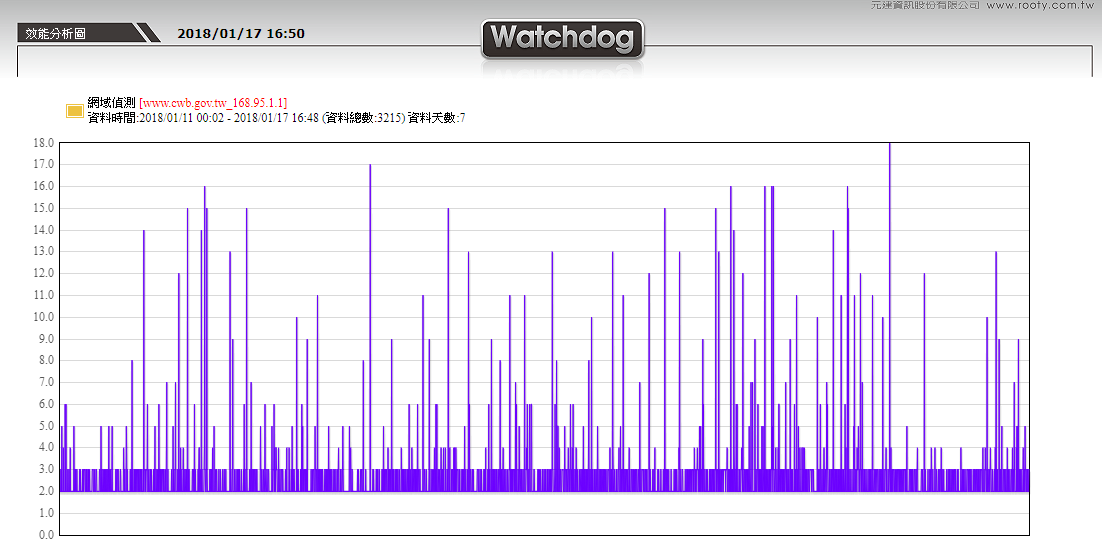Click the 元達資訊股份有限公司 company name
The width and height of the screenshot is (1102, 553).
[x=925, y=5]
